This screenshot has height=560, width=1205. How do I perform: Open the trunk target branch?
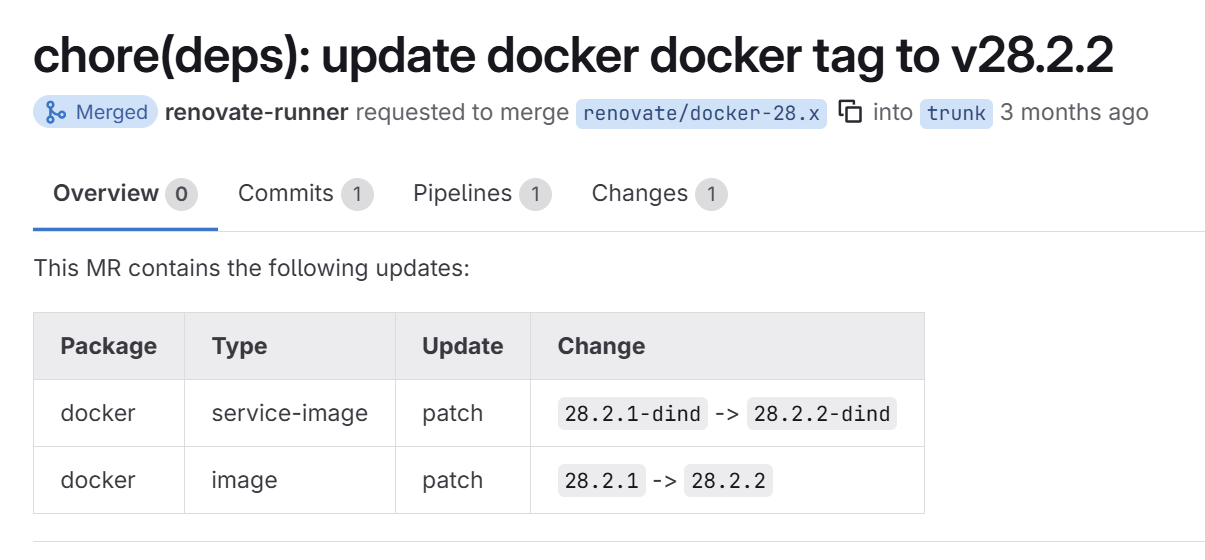(956, 113)
